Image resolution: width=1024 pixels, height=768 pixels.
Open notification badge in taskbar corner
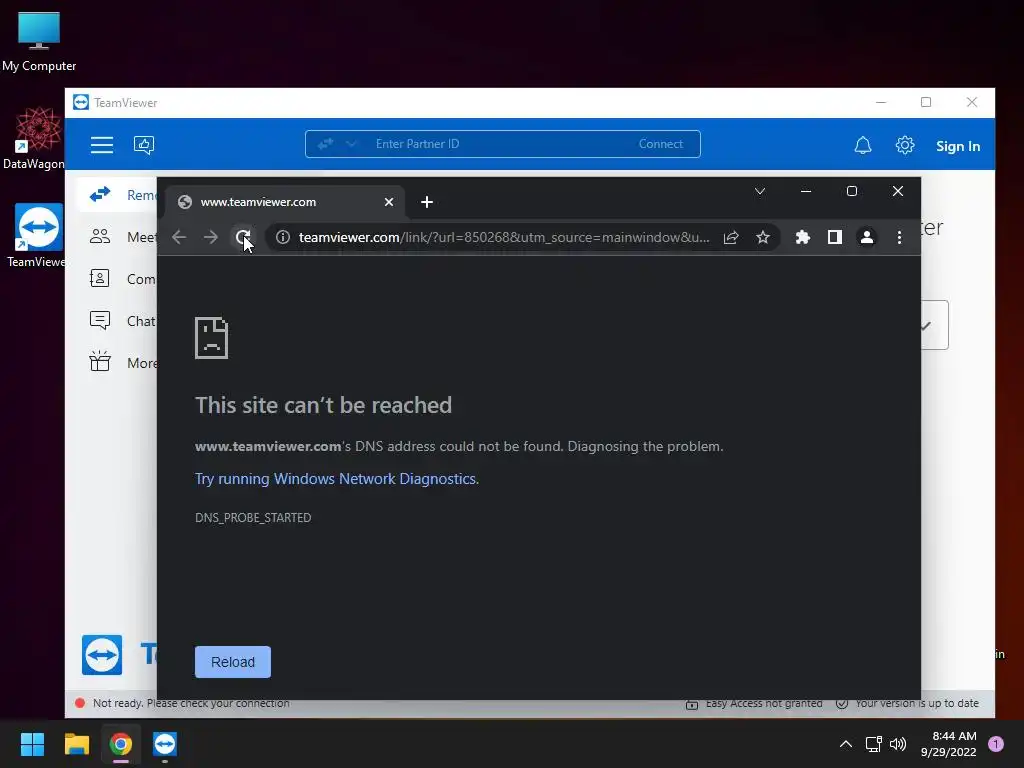tap(996, 744)
